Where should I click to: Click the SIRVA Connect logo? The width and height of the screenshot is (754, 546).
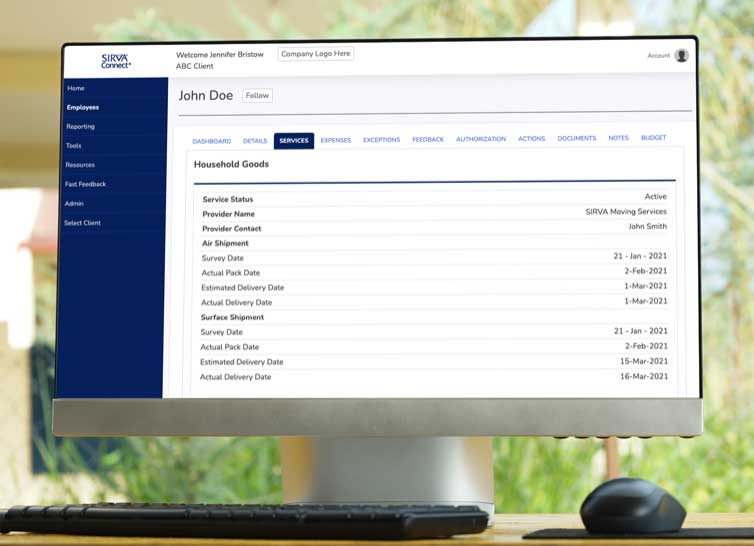[115, 61]
